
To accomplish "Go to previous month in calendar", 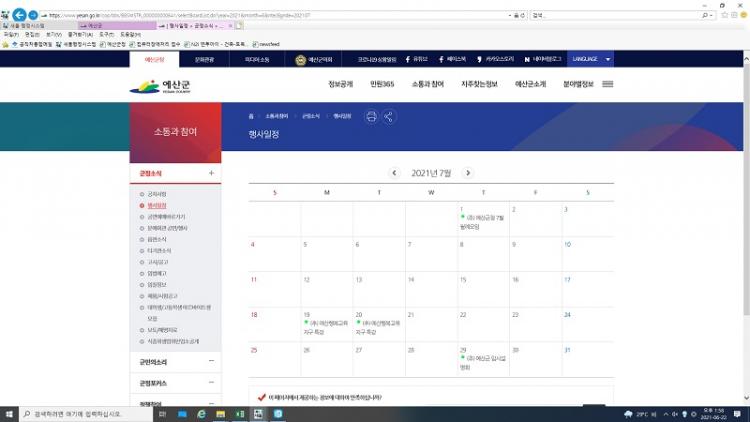I will coord(394,173).
